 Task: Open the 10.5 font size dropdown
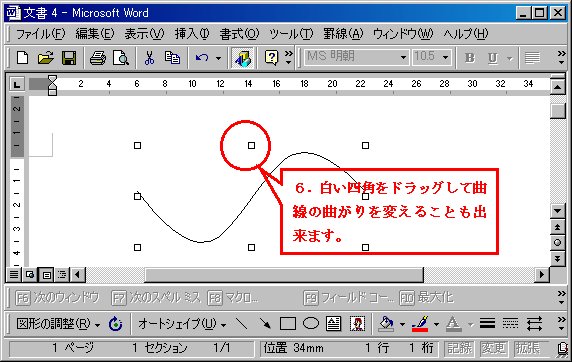(445, 57)
